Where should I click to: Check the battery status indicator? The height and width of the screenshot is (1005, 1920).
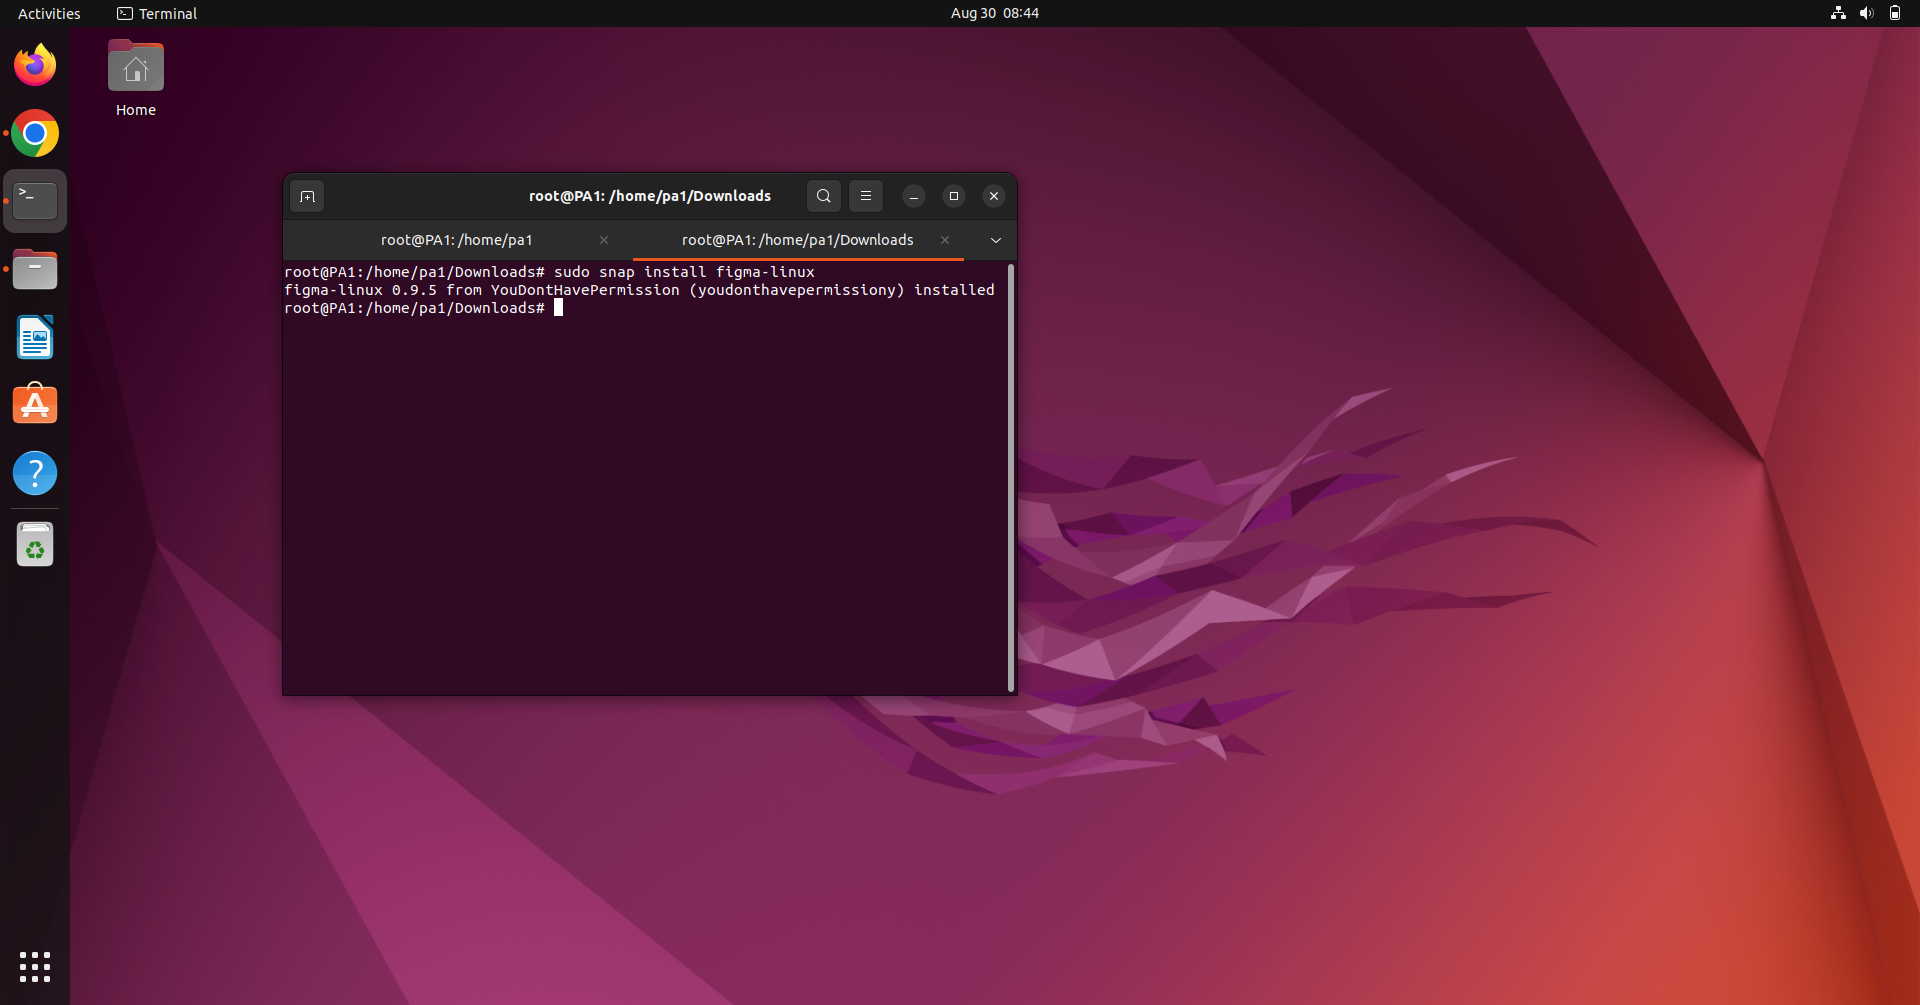(1896, 13)
